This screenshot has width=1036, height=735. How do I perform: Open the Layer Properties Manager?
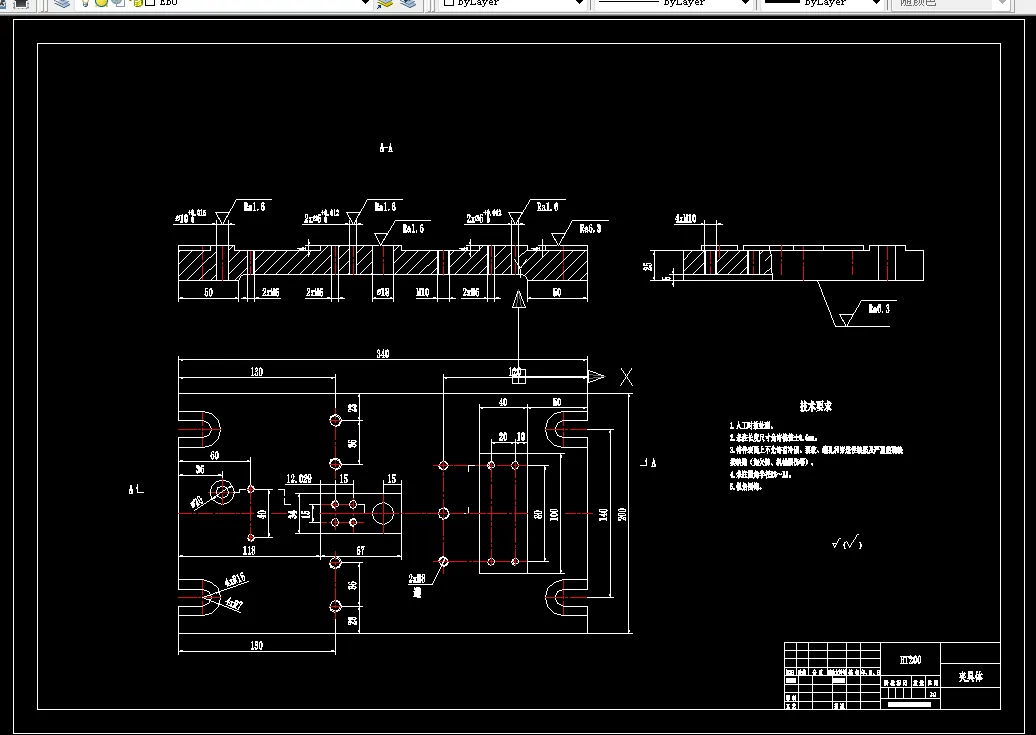[x=62, y=3]
